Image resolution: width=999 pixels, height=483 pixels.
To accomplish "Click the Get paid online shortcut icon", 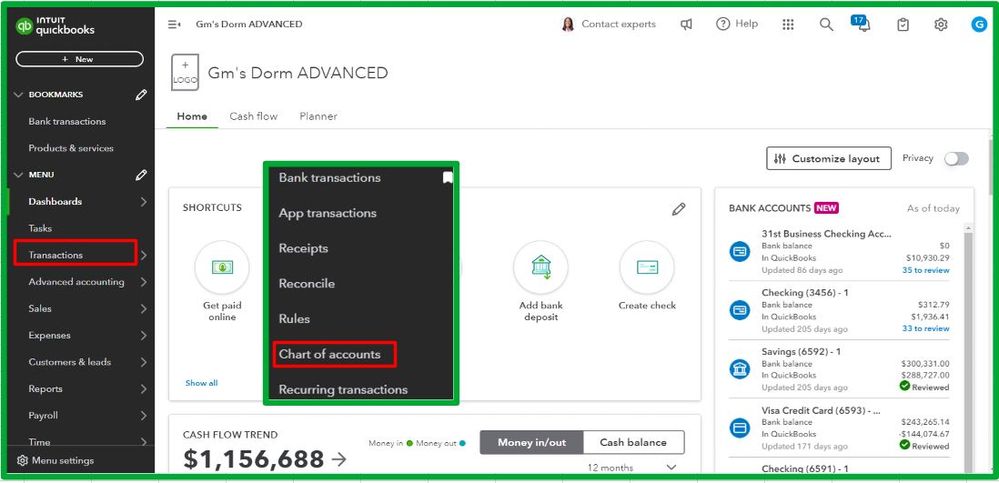I will coord(222,267).
